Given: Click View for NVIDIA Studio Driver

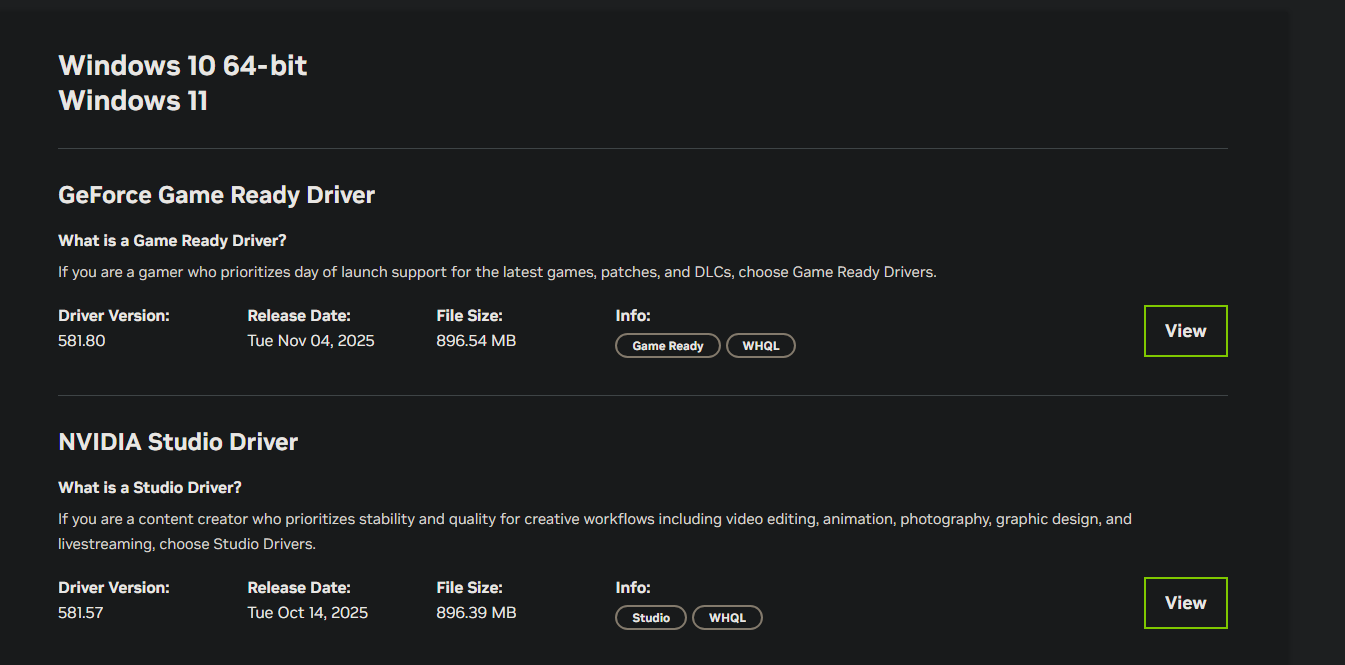Looking at the screenshot, I should (x=1185, y=603).
